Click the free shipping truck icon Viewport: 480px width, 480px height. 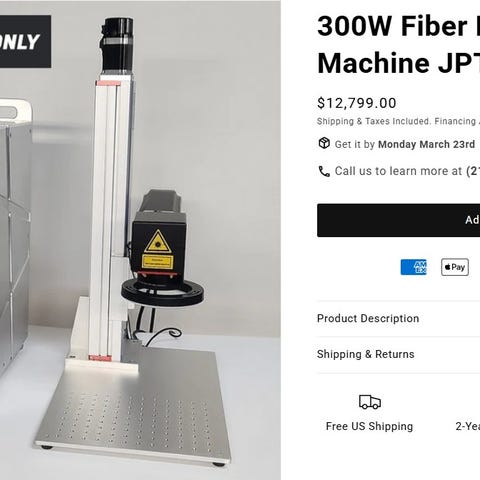coord(370,402)
